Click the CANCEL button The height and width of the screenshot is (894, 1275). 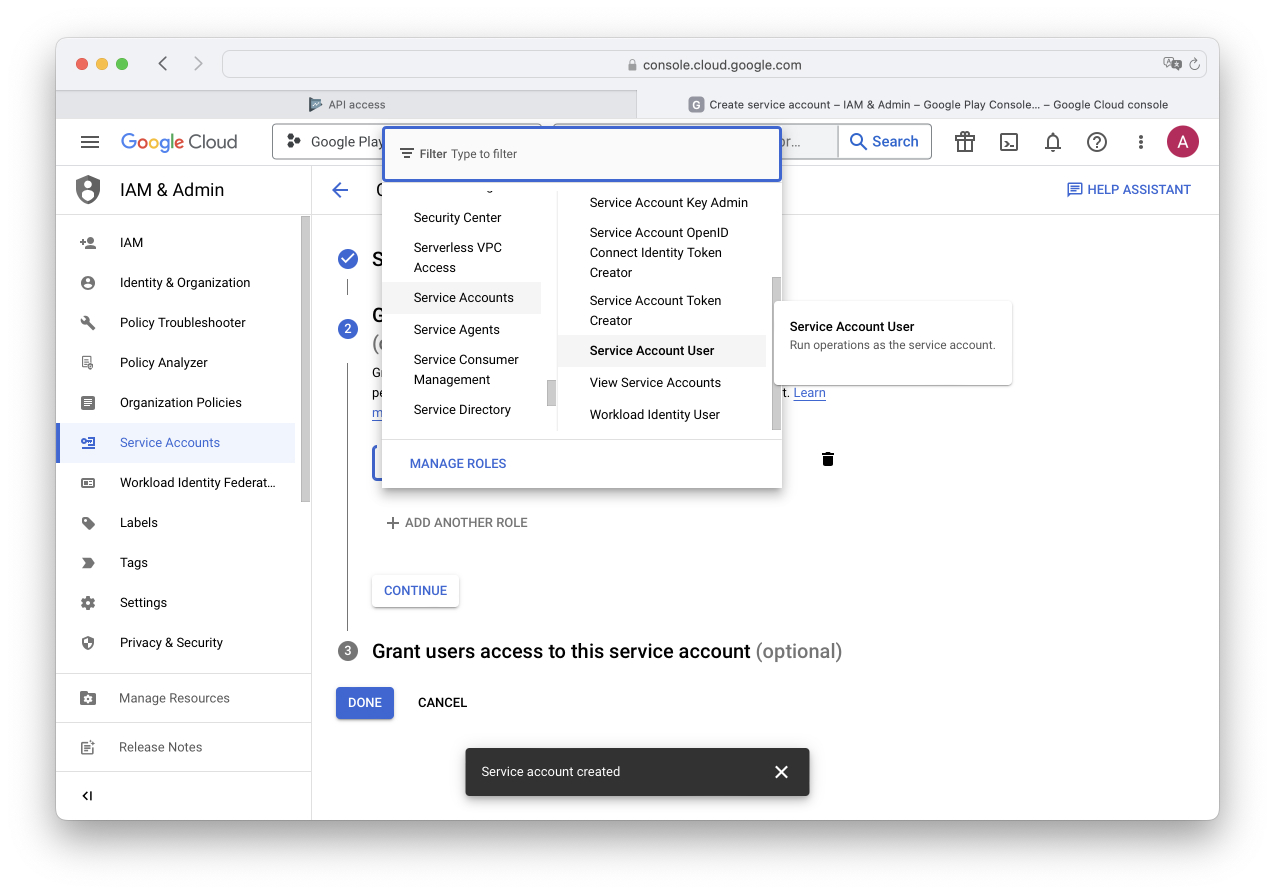pos(442,703)
